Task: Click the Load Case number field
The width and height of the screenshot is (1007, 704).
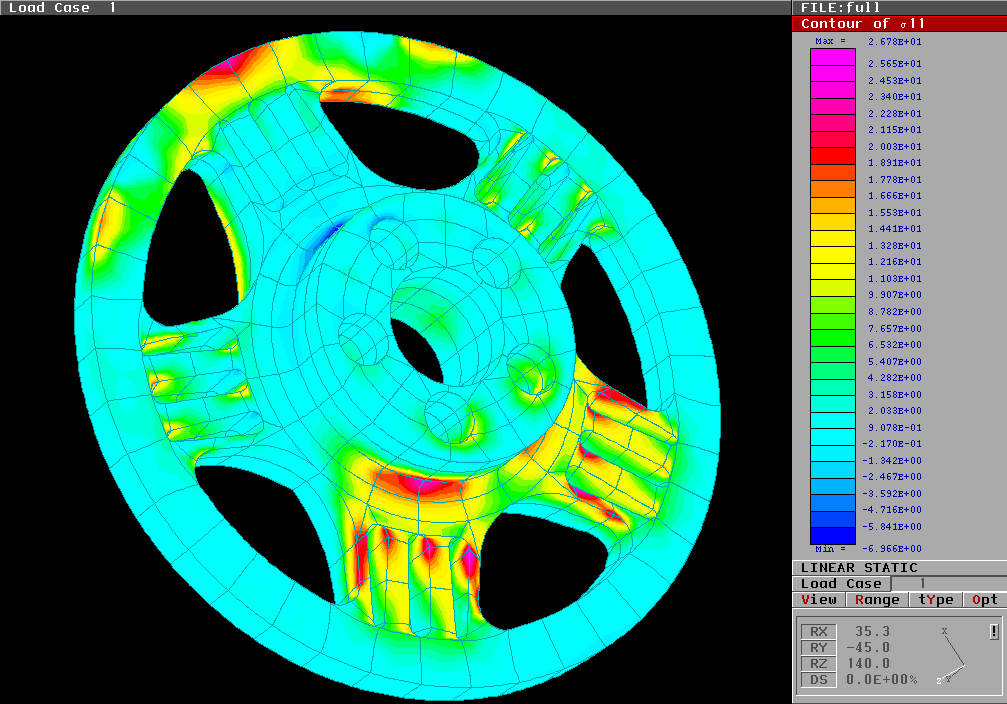Action: (x=949, y=583)
